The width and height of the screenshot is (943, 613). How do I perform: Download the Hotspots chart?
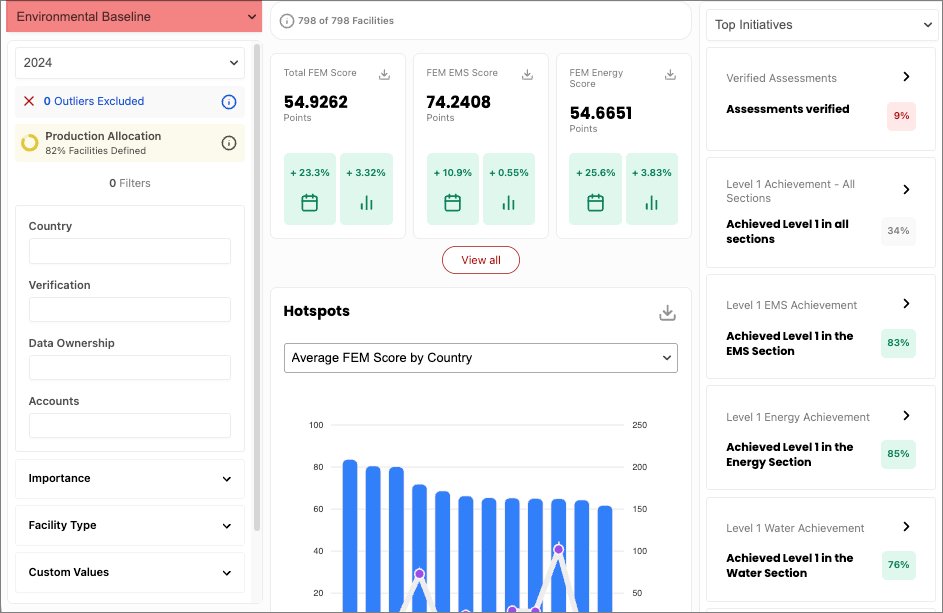tap(668, 313)
